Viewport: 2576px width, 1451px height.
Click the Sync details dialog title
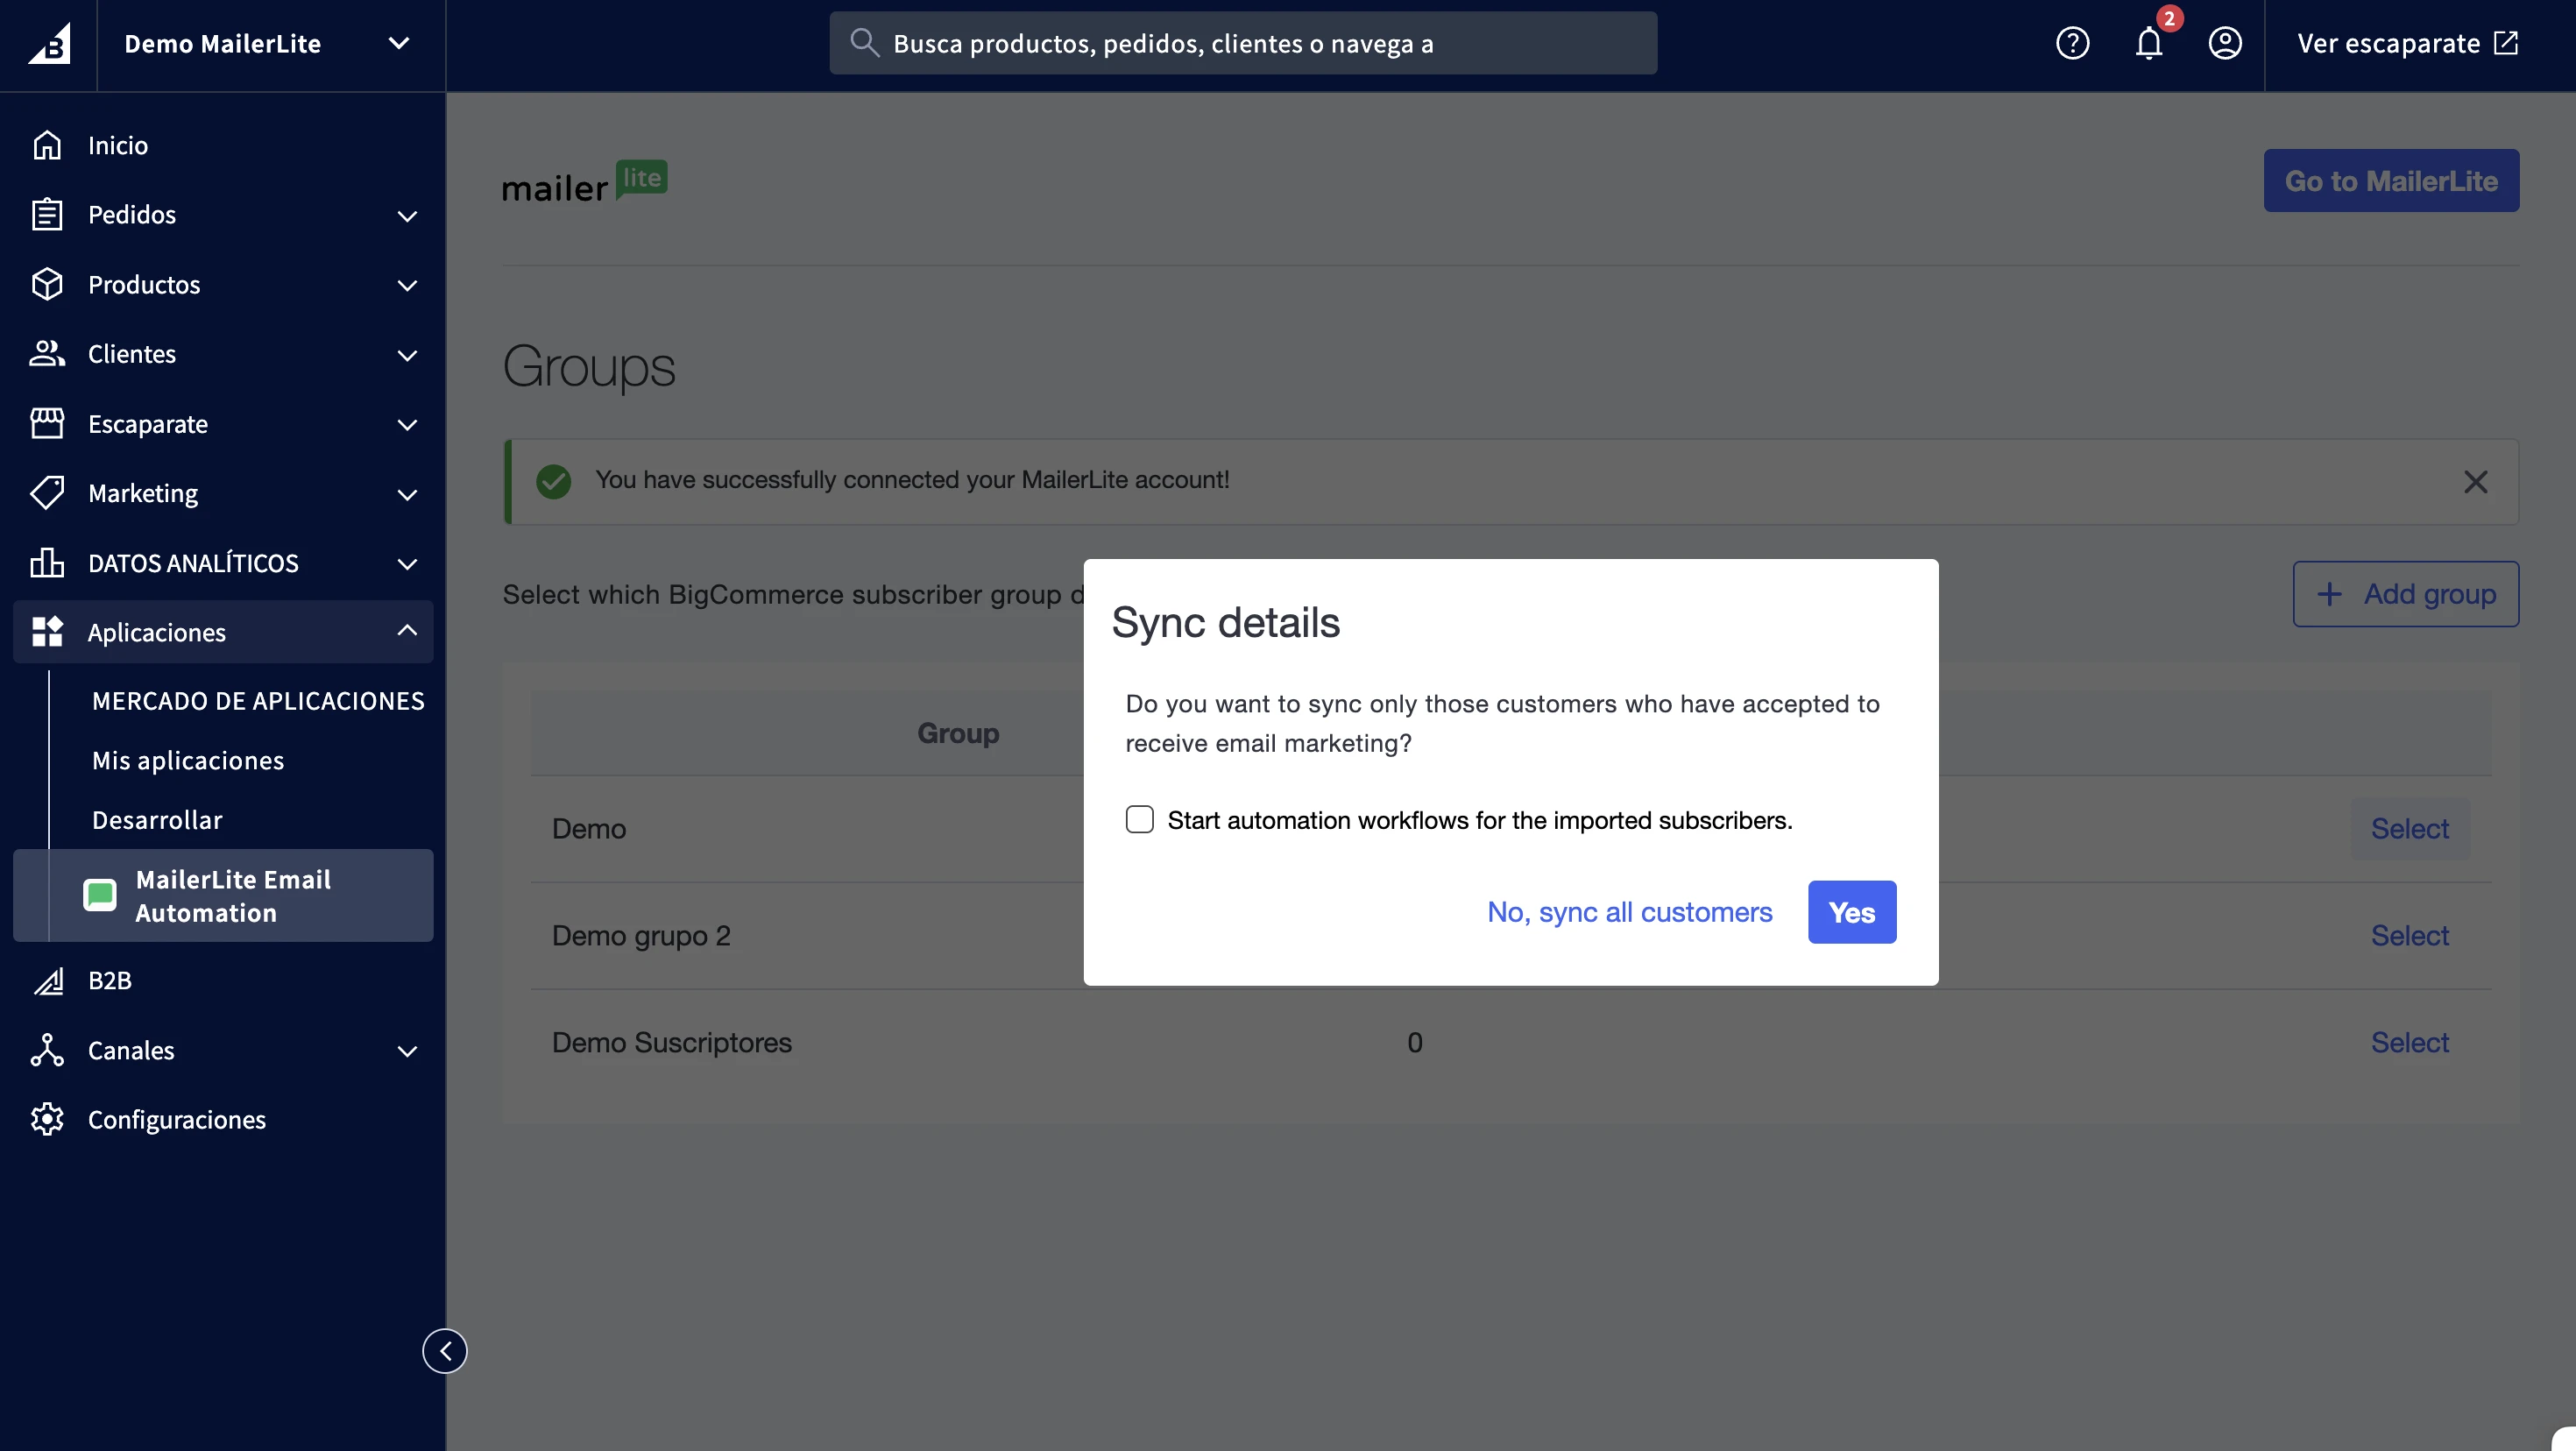pos(1225,623)
